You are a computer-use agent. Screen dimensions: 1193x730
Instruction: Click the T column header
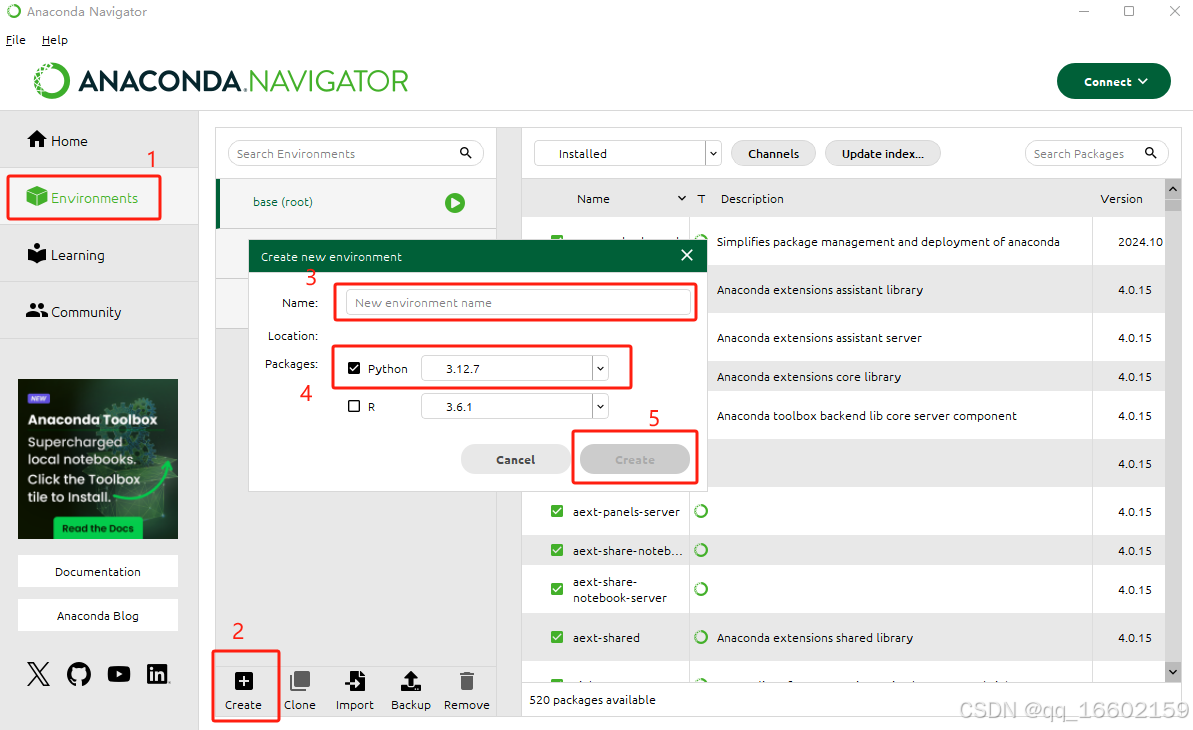pos(701,199)
